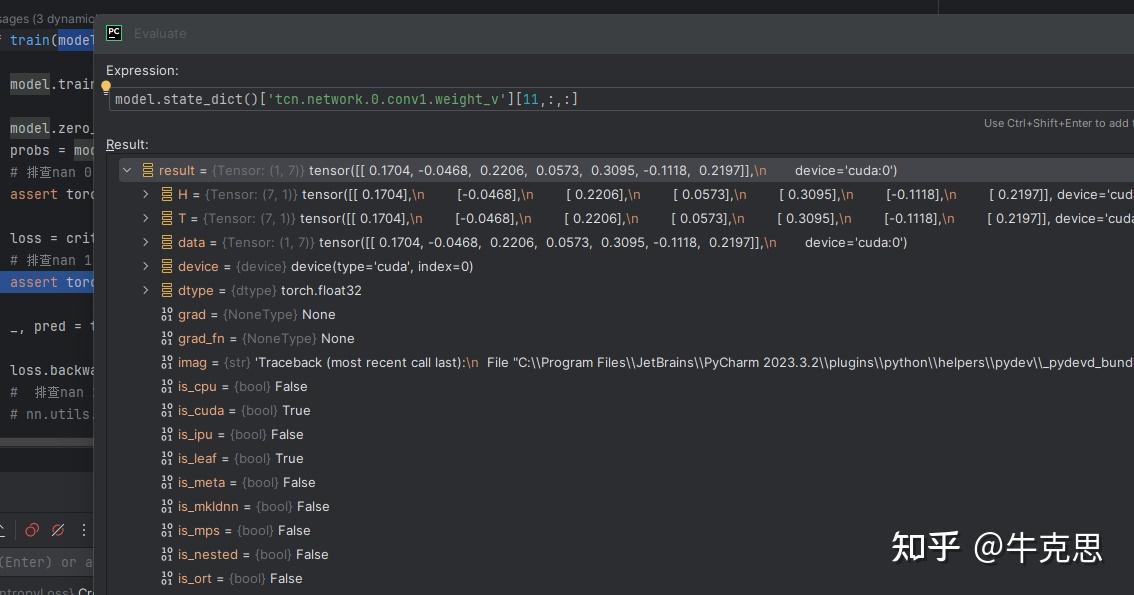Click the View Breakpoints double-circle icon
The width and height of the screenshot is (1134, 595).
(x=32, y=530)
